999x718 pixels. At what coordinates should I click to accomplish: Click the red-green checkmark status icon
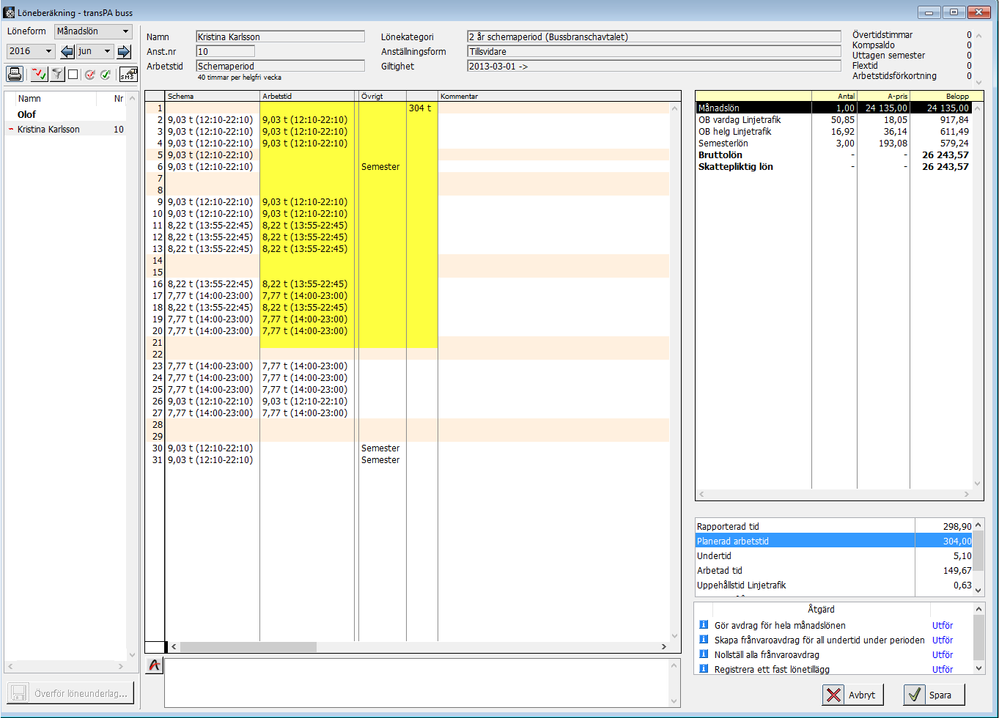click(x=40, y=75)
